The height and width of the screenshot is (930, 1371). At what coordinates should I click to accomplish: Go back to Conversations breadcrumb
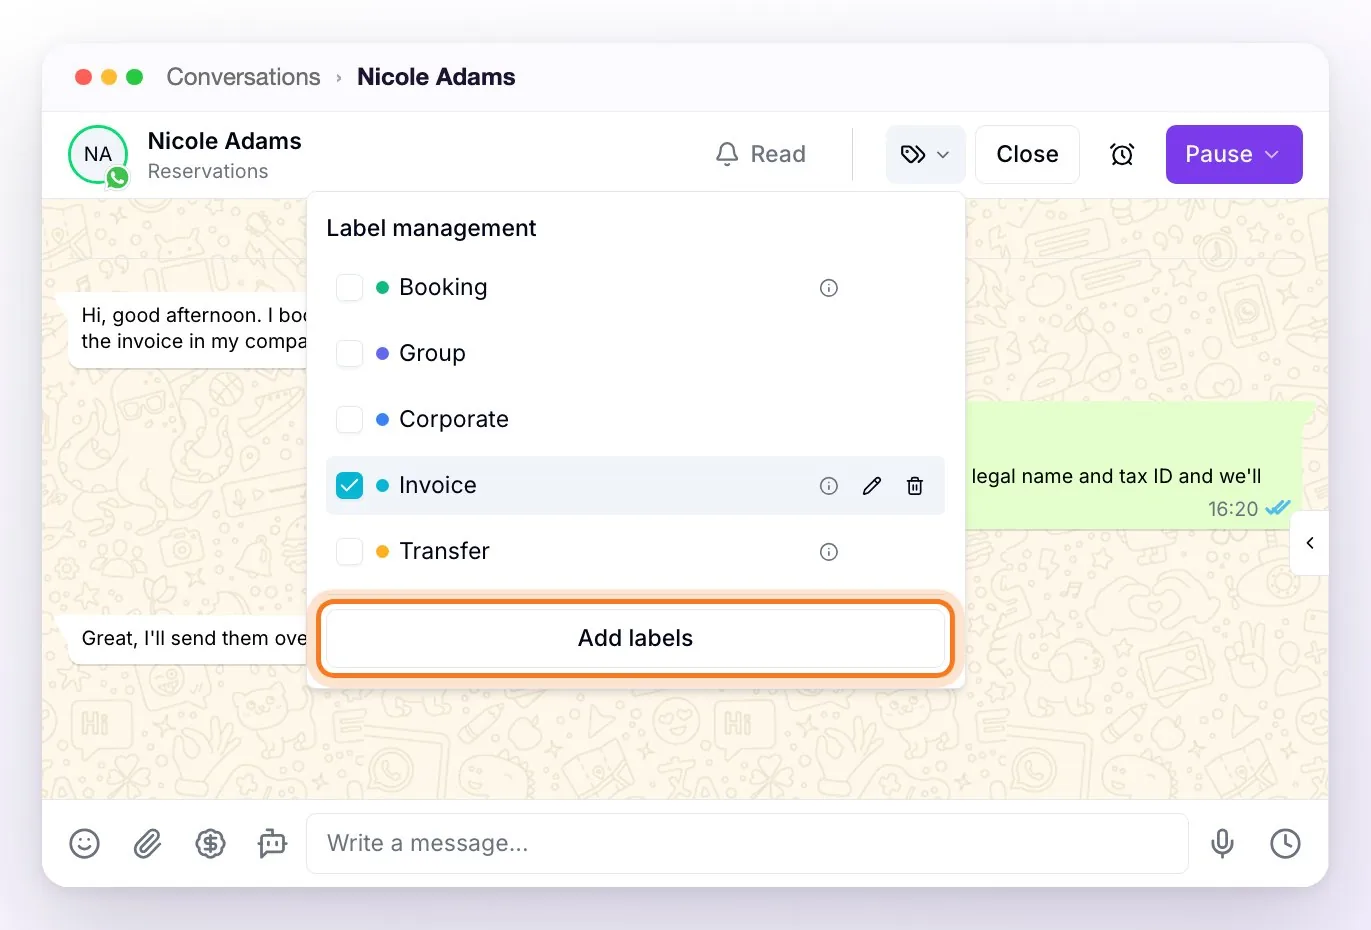243,77
